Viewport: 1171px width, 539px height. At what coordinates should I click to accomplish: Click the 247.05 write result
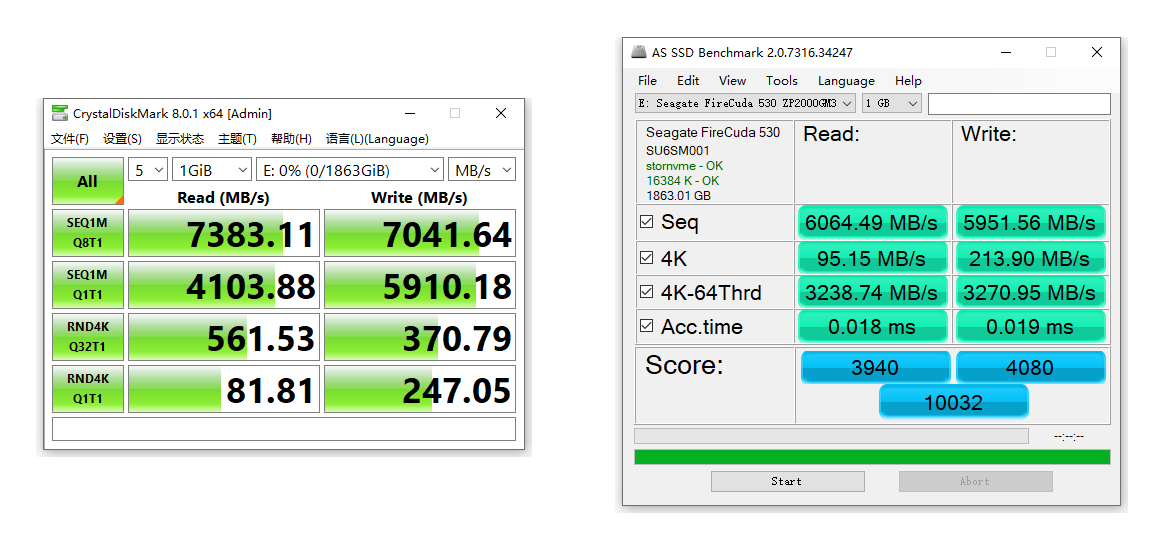420,388
